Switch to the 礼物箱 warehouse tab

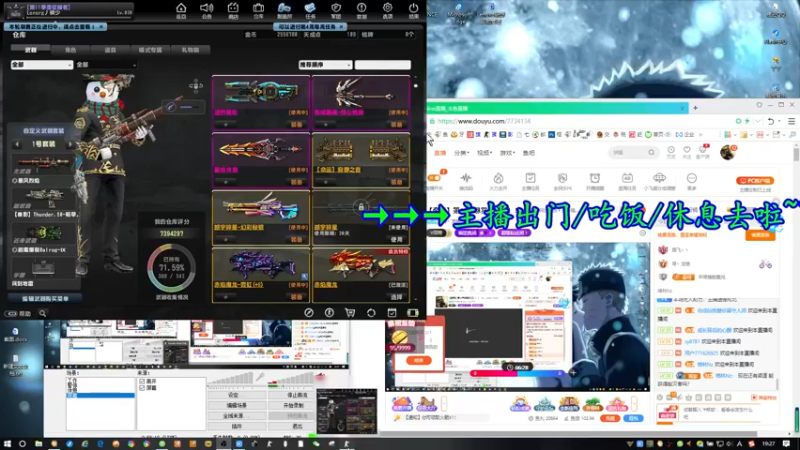pyautogui.click(x=190, y=49)
